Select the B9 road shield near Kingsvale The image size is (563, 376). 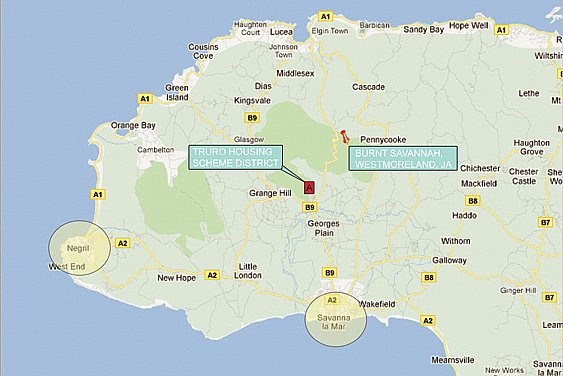(x=252, y=118)
